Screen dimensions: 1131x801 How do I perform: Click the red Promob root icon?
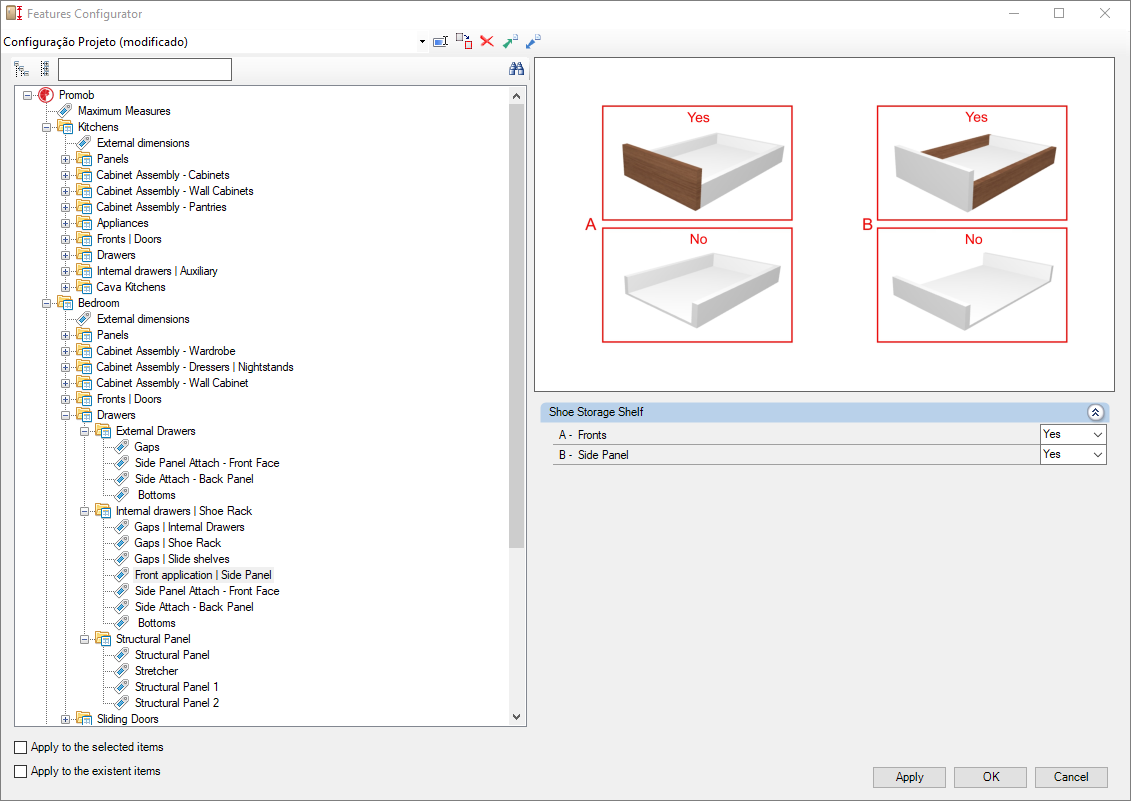point(46,95)
